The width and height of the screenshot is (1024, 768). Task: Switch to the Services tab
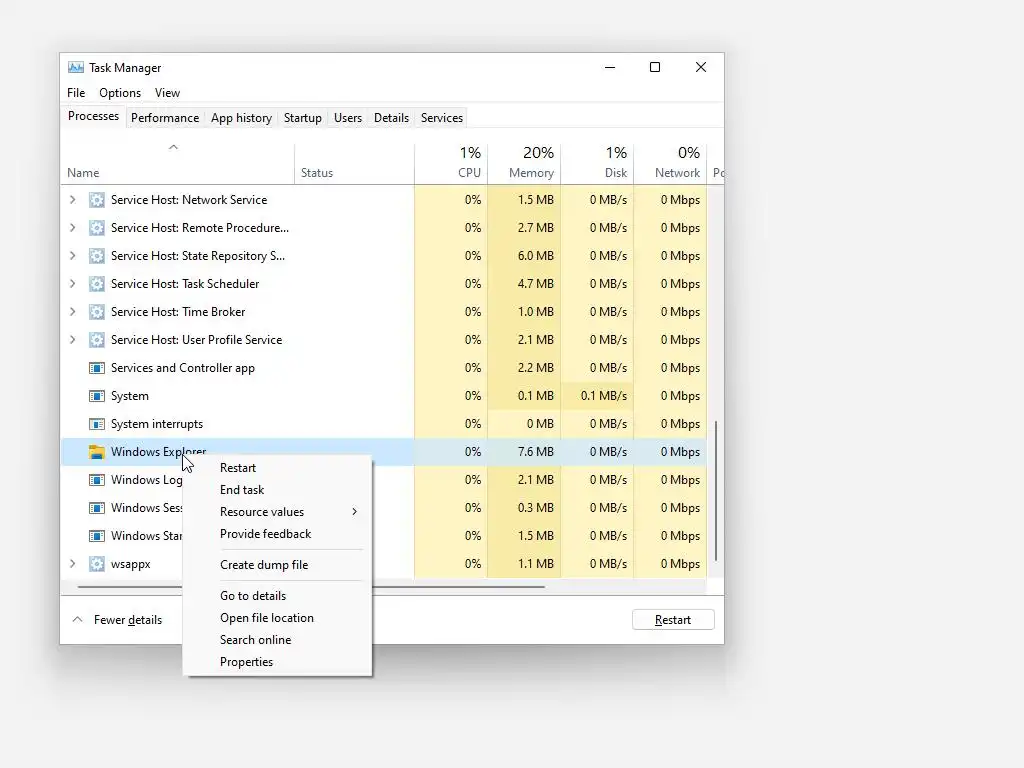click(441, 118)
